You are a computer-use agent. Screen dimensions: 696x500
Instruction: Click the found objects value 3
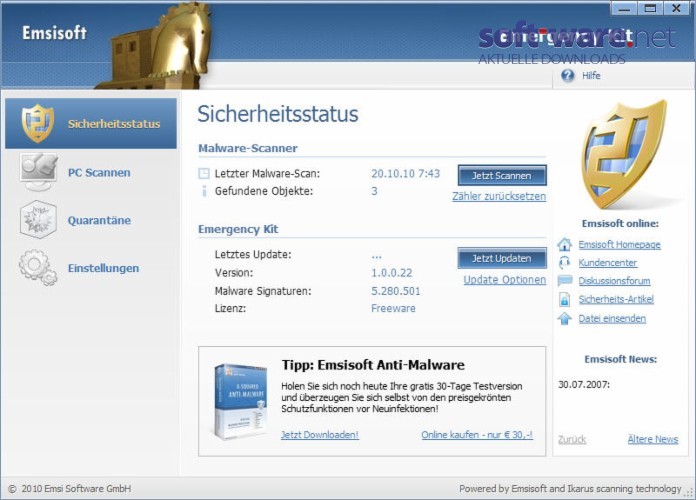(x=375, y=191)
